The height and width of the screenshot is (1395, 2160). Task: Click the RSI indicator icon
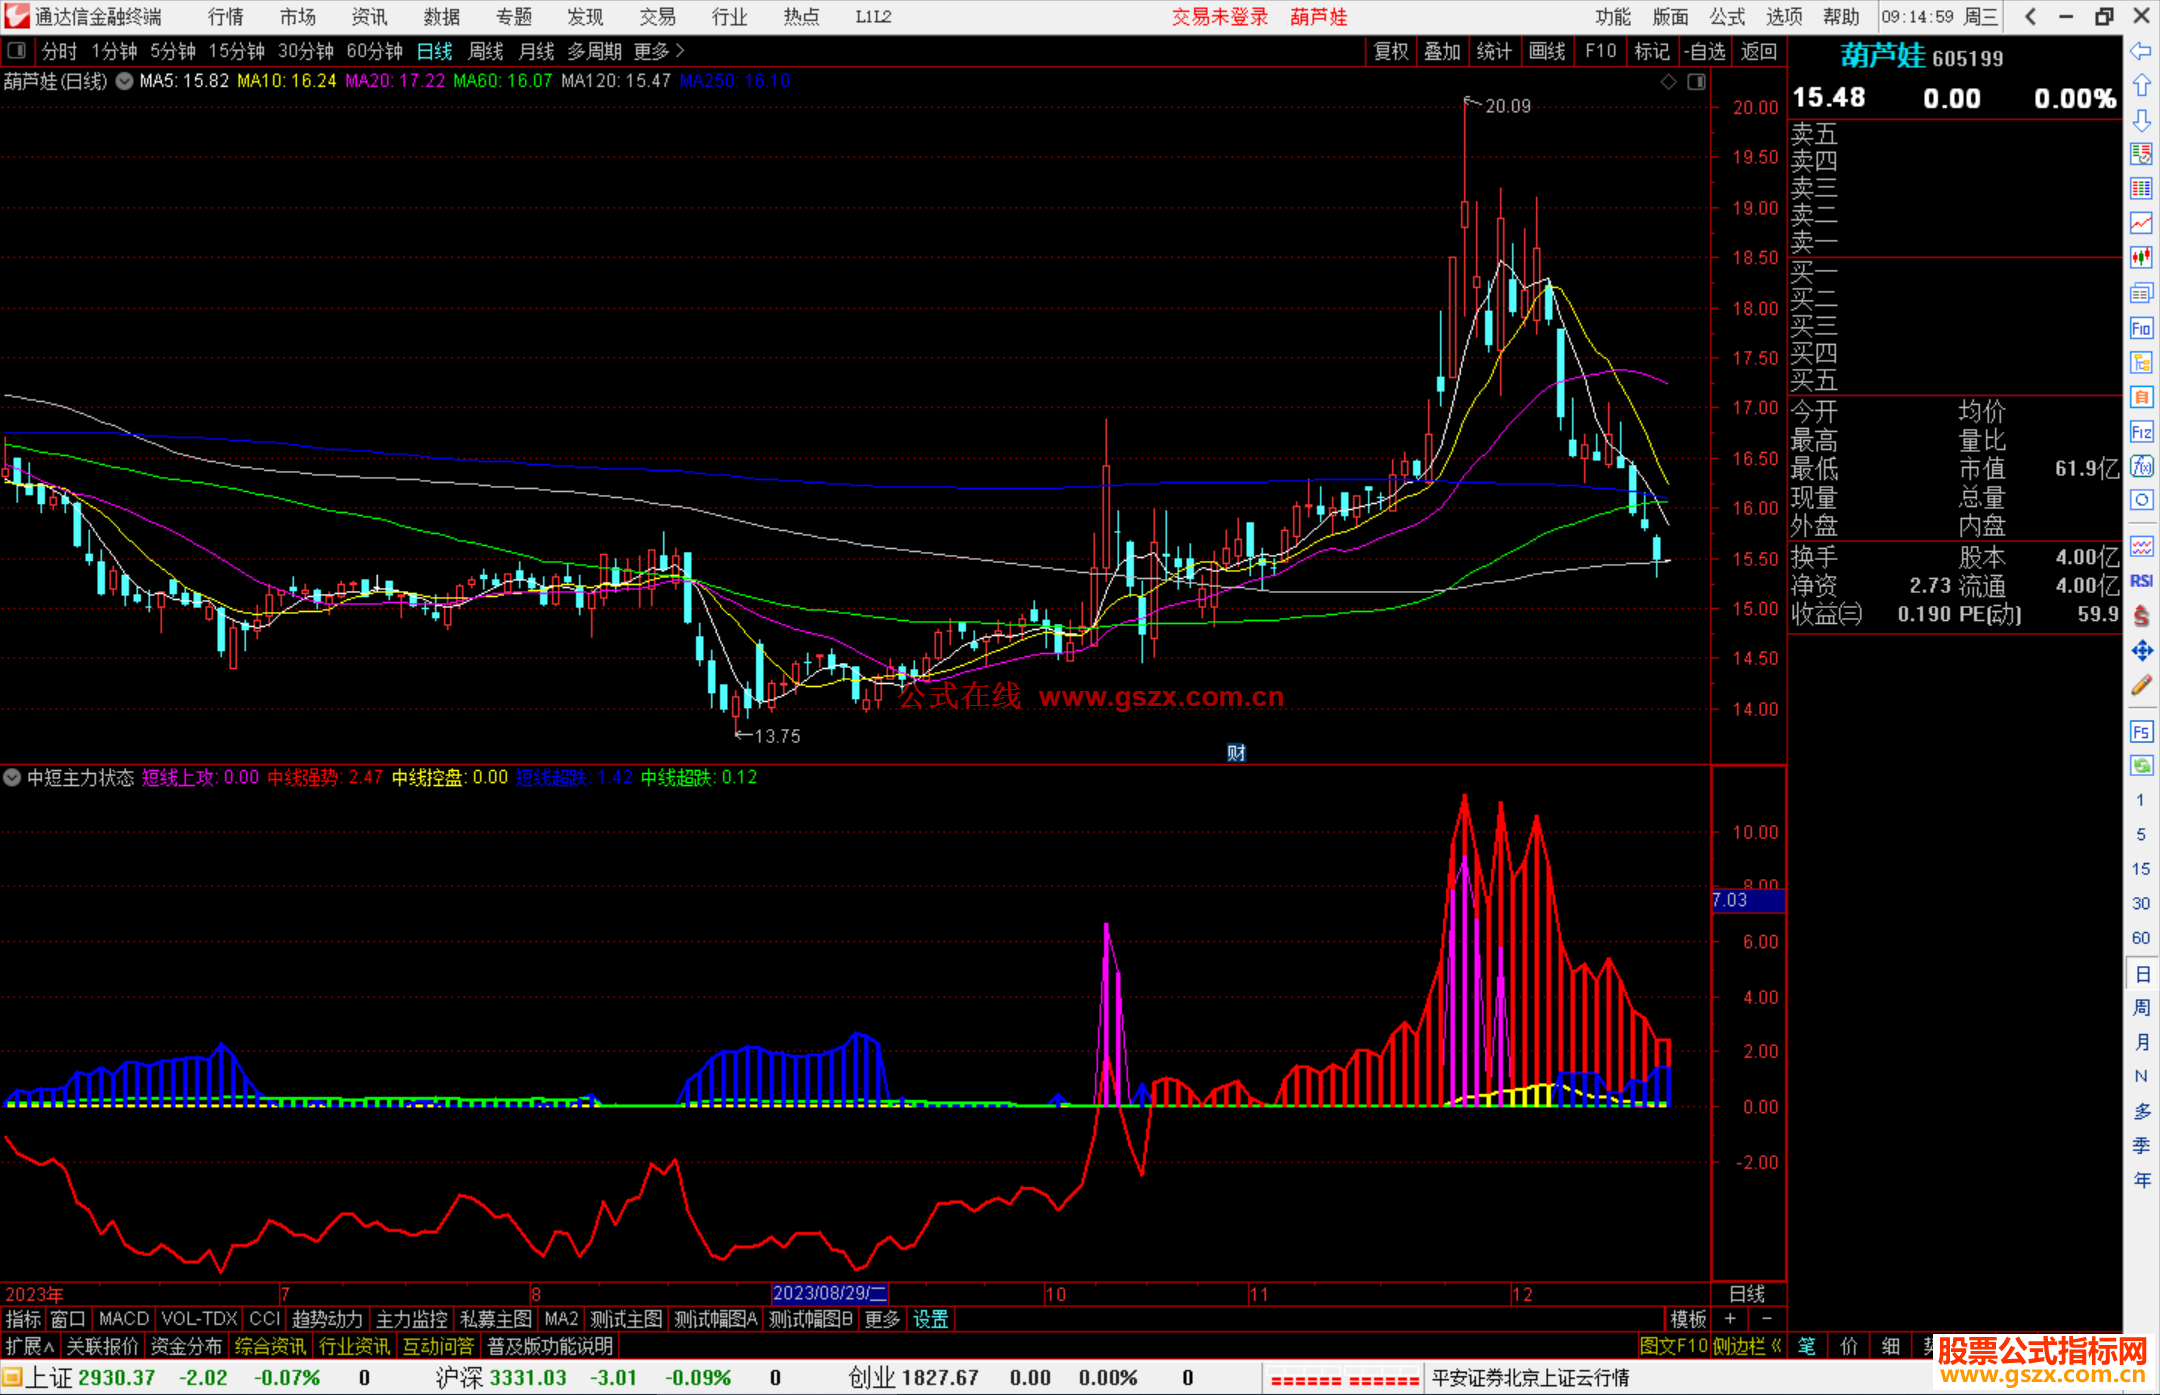[x=2141, y=581]
